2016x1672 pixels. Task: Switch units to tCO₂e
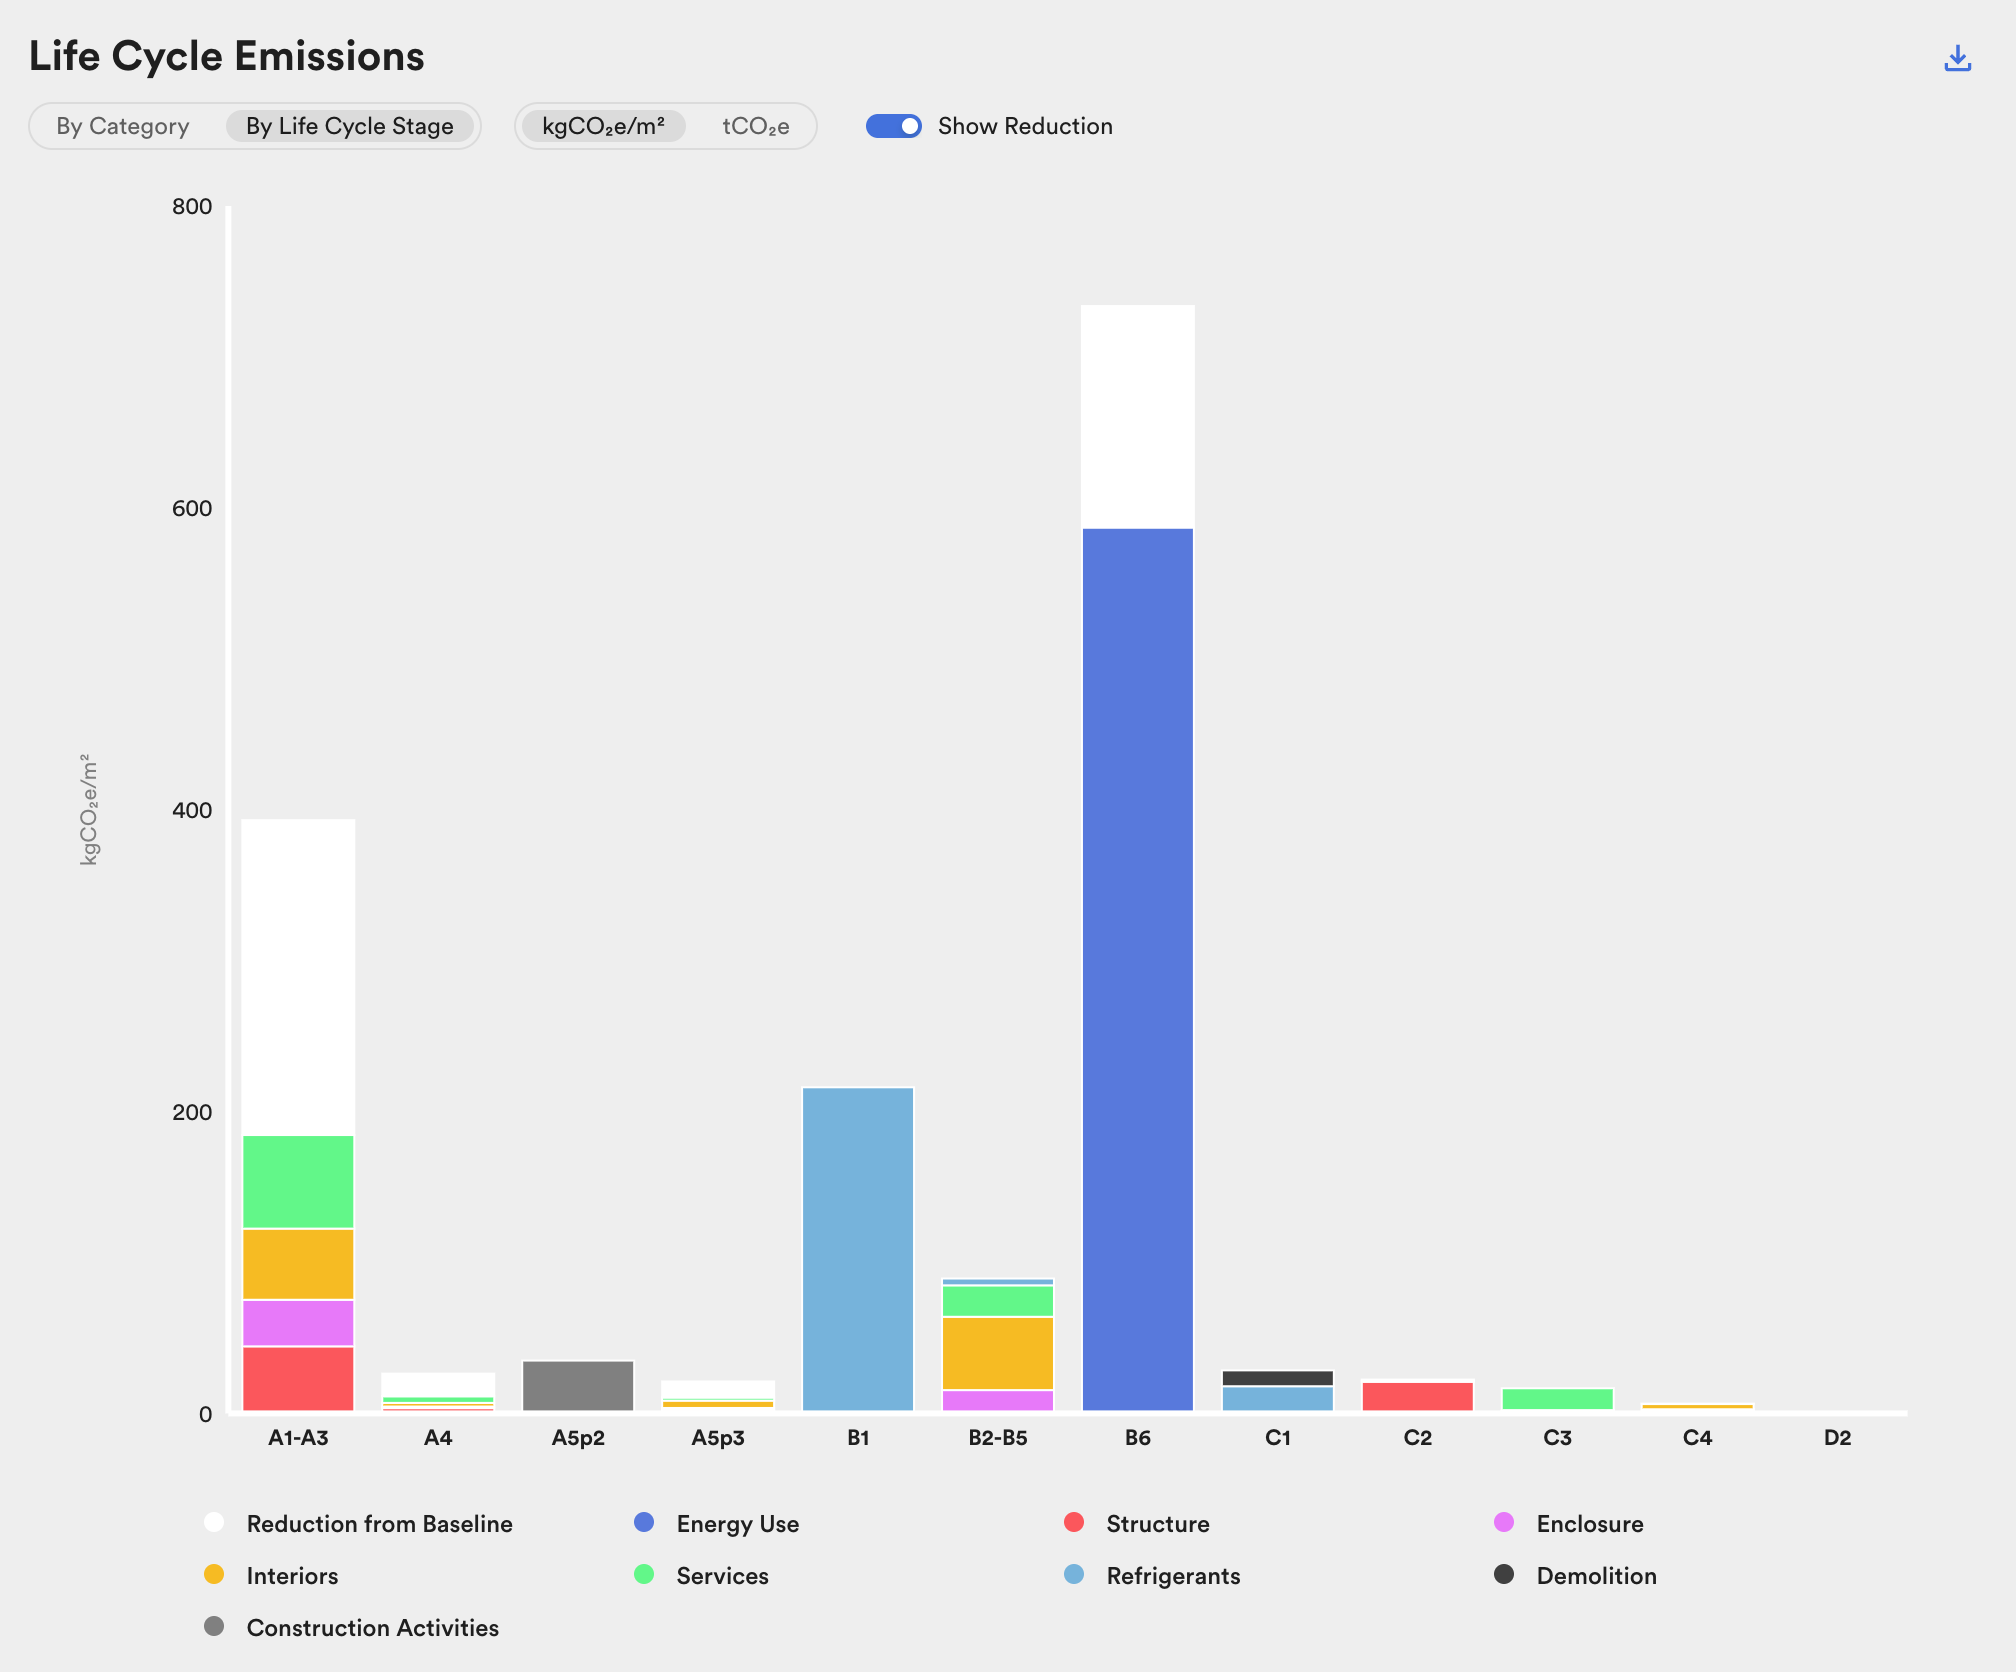click(x=755, y=126)
